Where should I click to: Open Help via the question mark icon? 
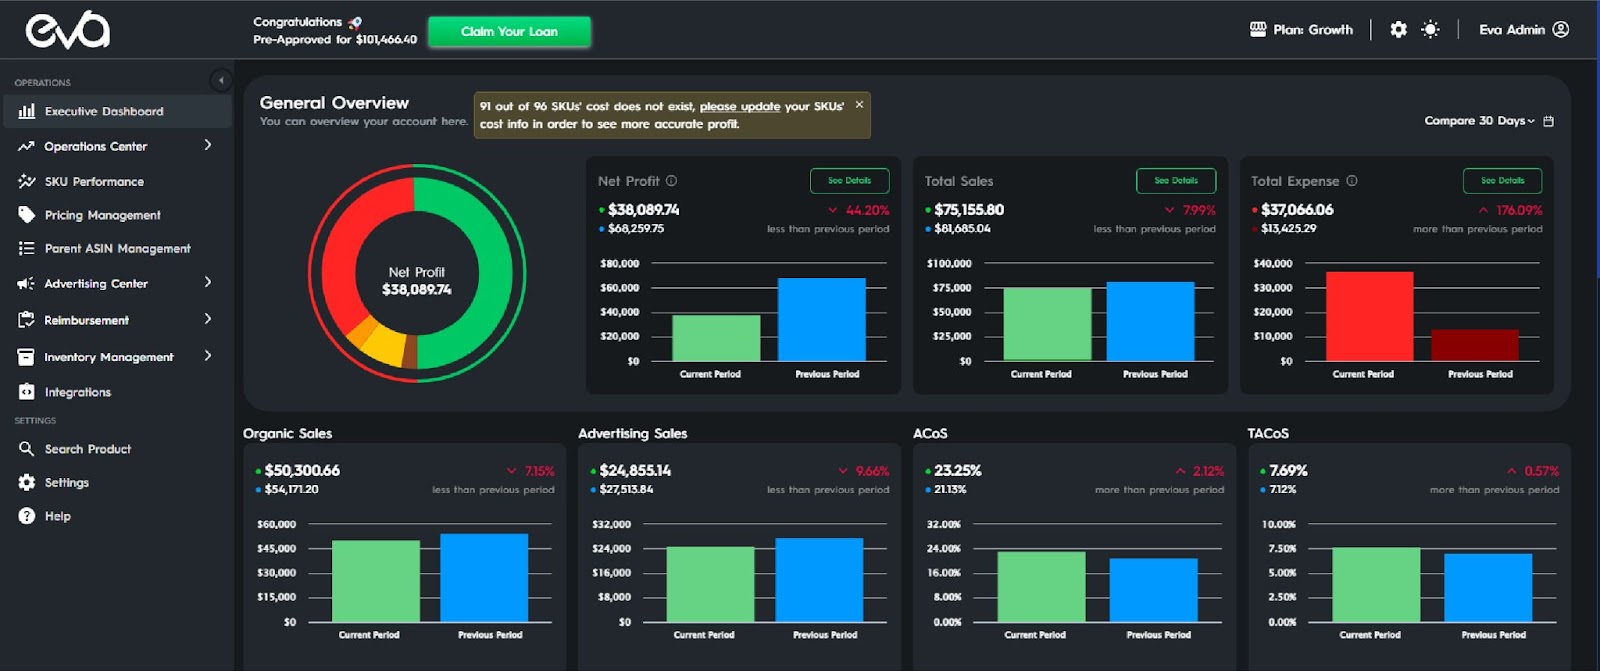[x=26, y=516]
